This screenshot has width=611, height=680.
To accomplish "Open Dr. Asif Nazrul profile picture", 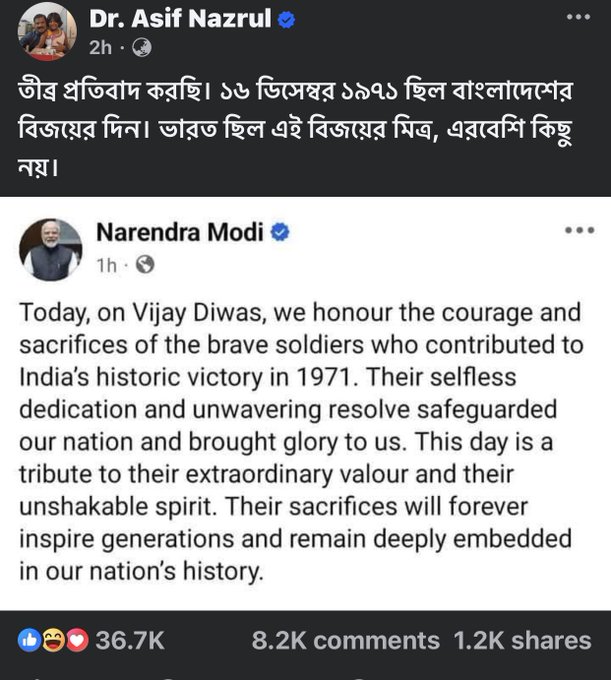I will 47,31.
